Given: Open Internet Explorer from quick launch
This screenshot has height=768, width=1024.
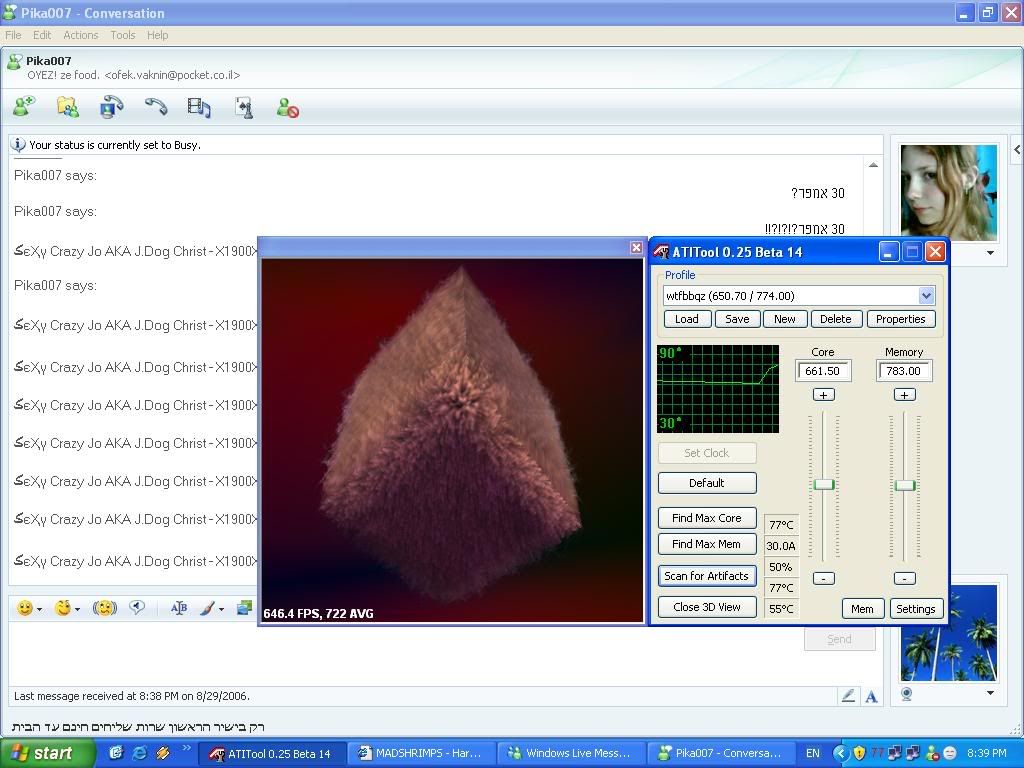Looking at the screenshot, I should click(x=140, y=753).
